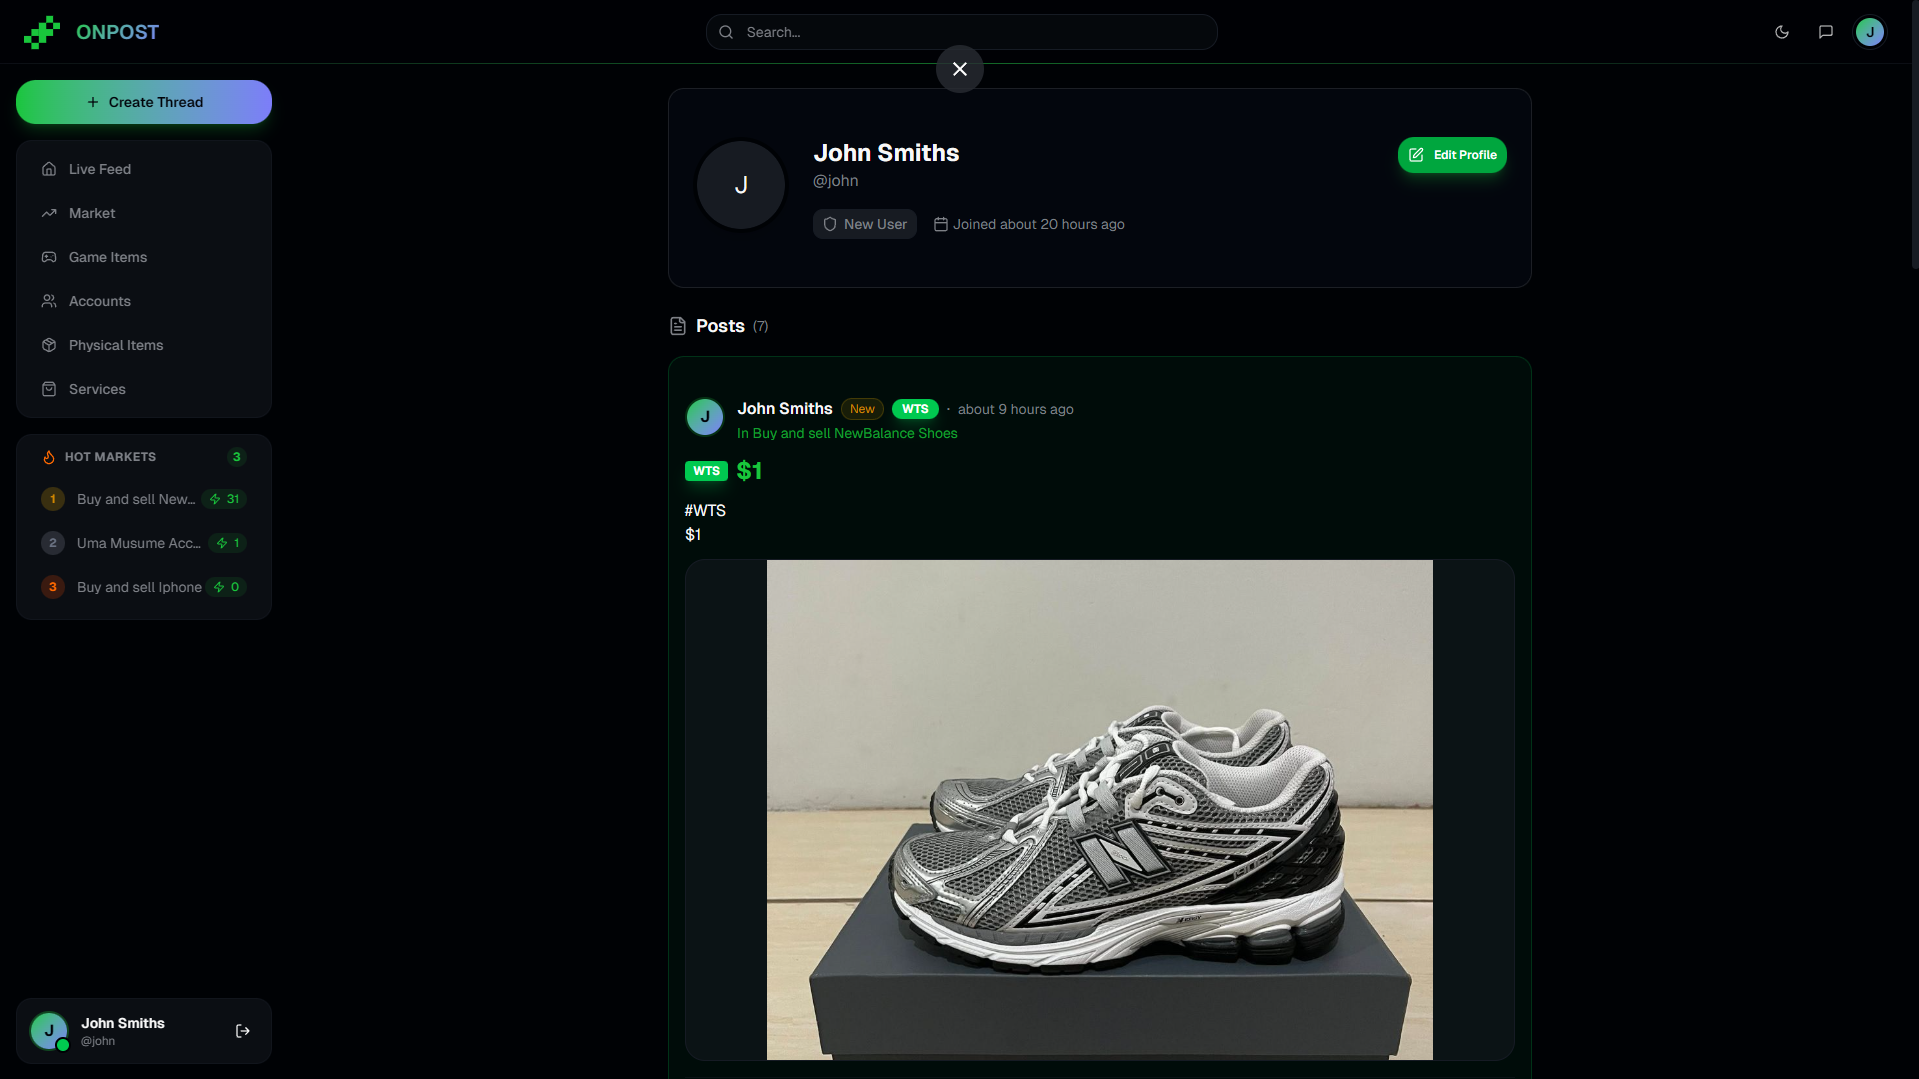Click the search magnifier icon
Screen dimensions: 1919x1079
[726, 32]
